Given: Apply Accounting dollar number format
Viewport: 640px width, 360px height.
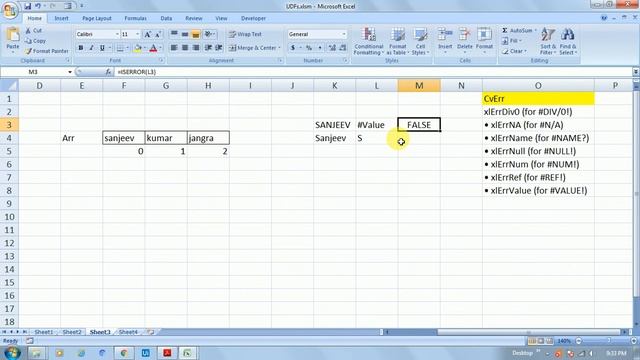Looking at the screenshot, I should click(x=293, y=48).
